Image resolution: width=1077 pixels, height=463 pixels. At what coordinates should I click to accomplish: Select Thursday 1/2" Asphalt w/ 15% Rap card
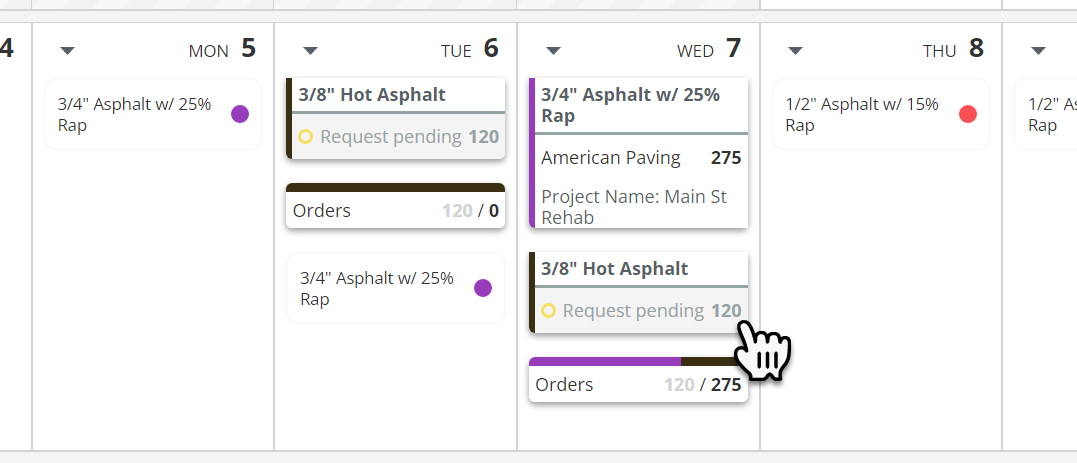pos(862,114)
